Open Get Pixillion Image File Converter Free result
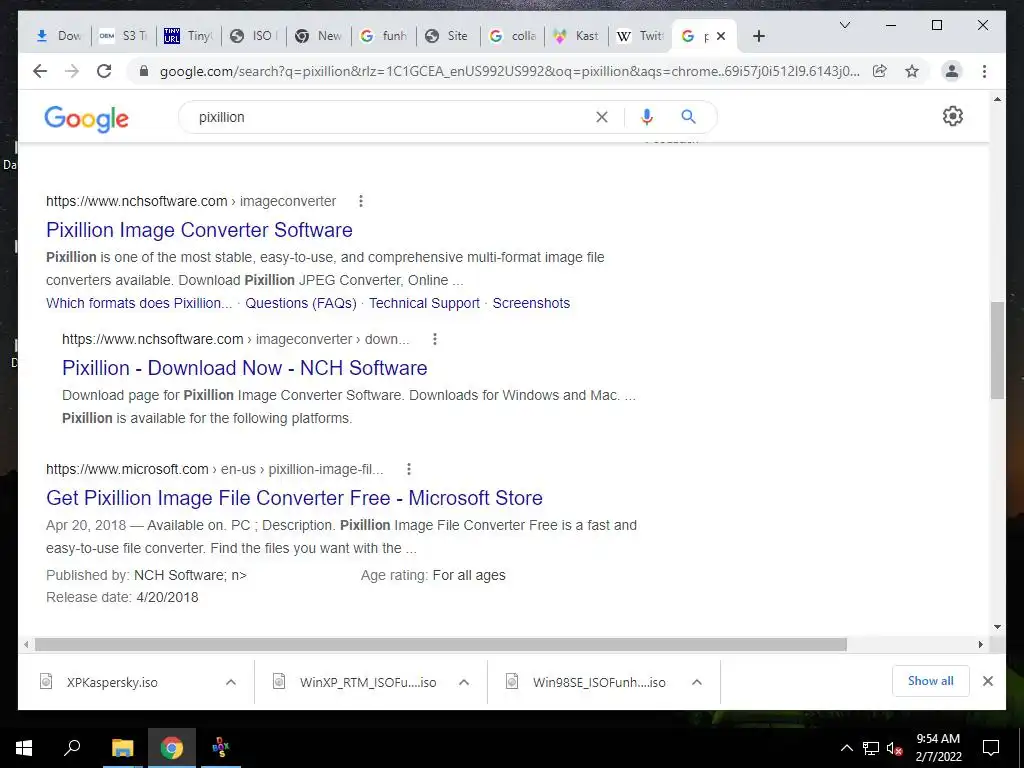The width and height of the screenshot is (1024, 768). click(x=295, y=498)
